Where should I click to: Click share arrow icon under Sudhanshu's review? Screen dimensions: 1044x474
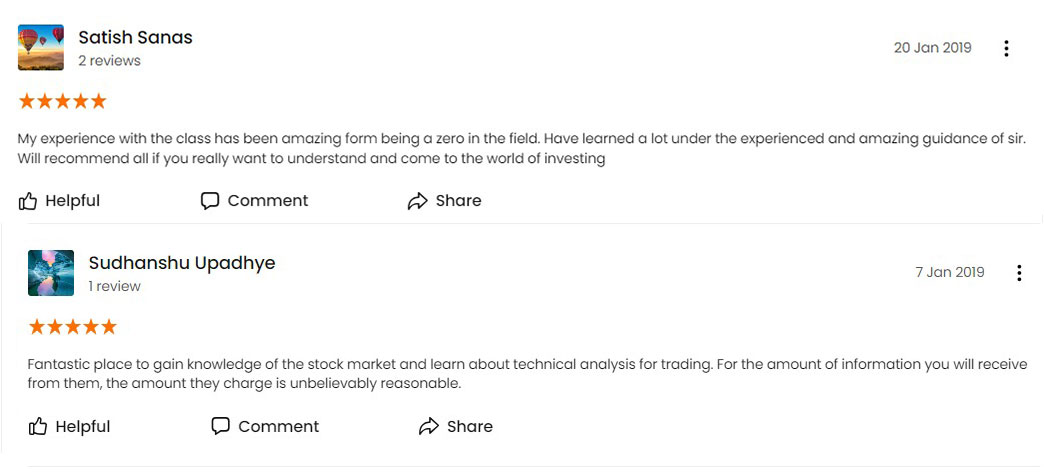(x=429, y=426)
